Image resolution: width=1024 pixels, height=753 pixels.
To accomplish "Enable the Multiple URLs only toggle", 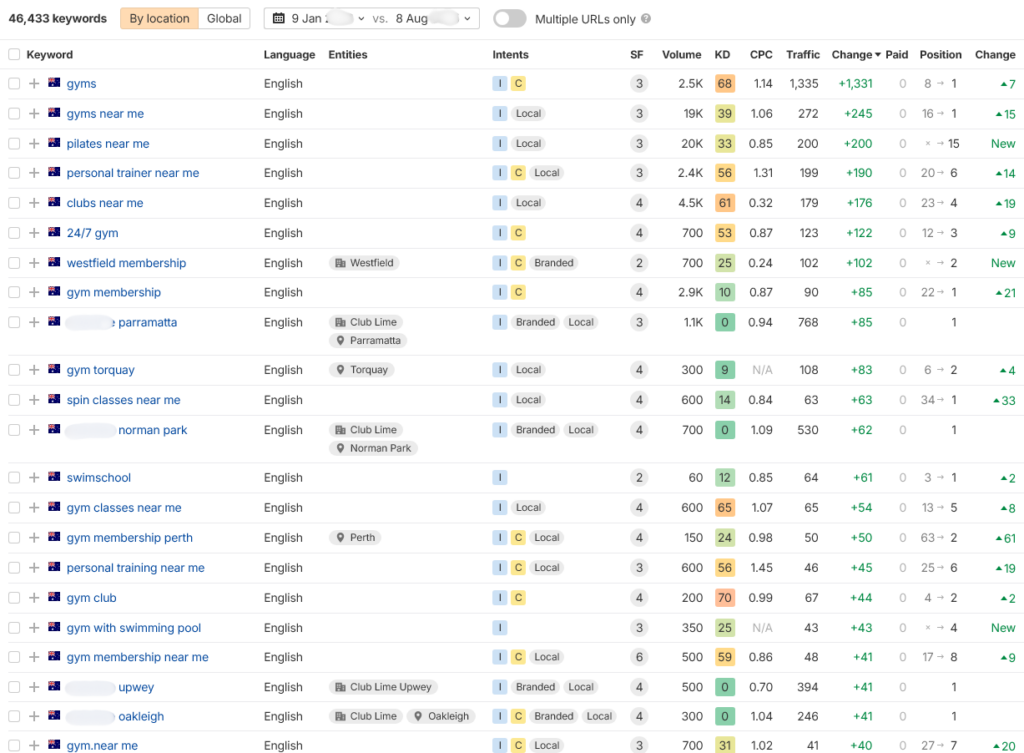I will 509,18.
